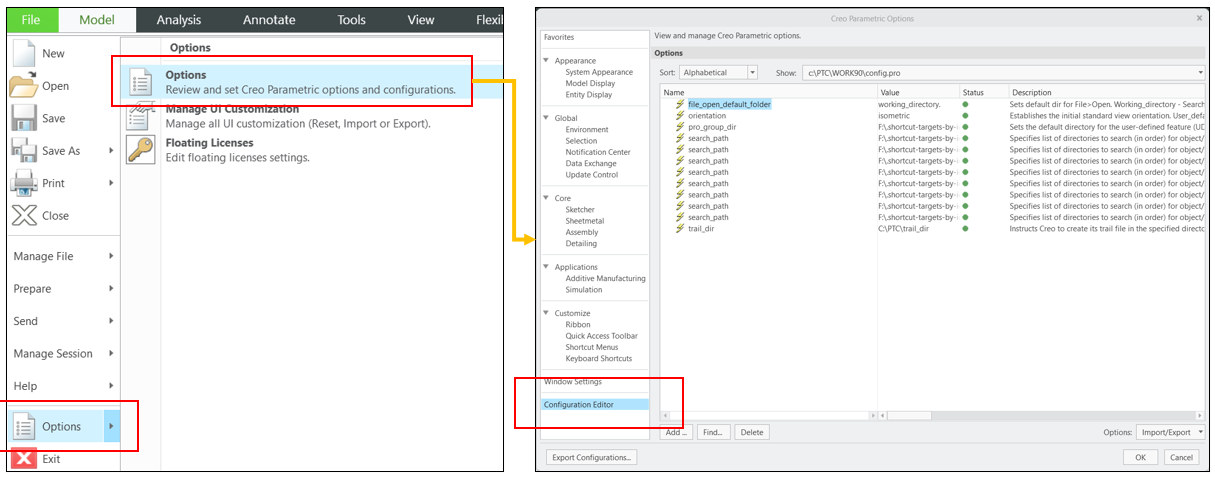Collapse the Appearance tree section
This screenshot has width=1215, height=477.
pyautogui.click(x=547, y=61)
